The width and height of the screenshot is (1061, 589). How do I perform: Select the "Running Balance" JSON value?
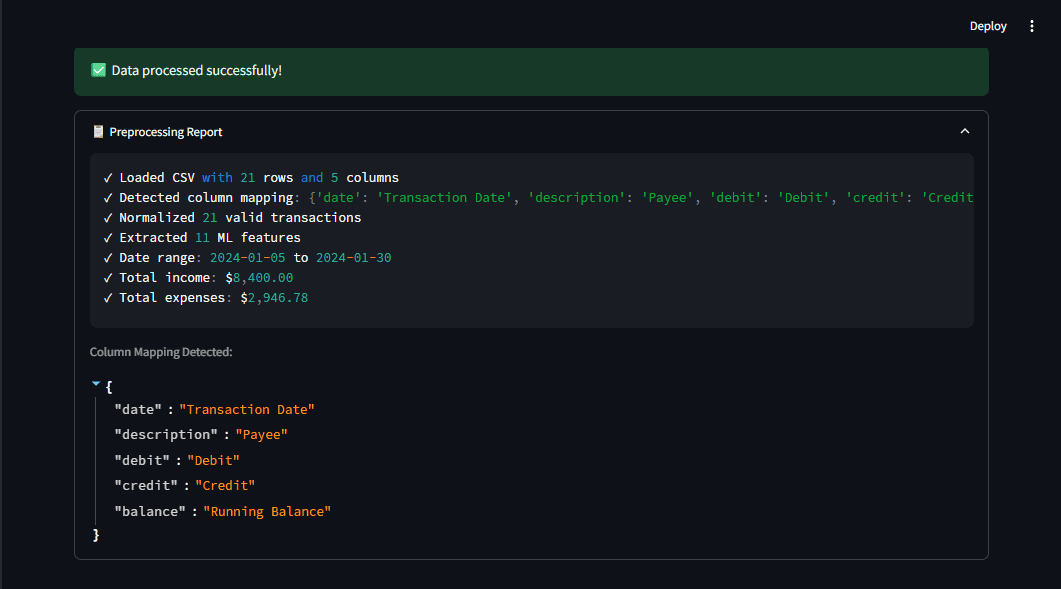click(266, 511)
